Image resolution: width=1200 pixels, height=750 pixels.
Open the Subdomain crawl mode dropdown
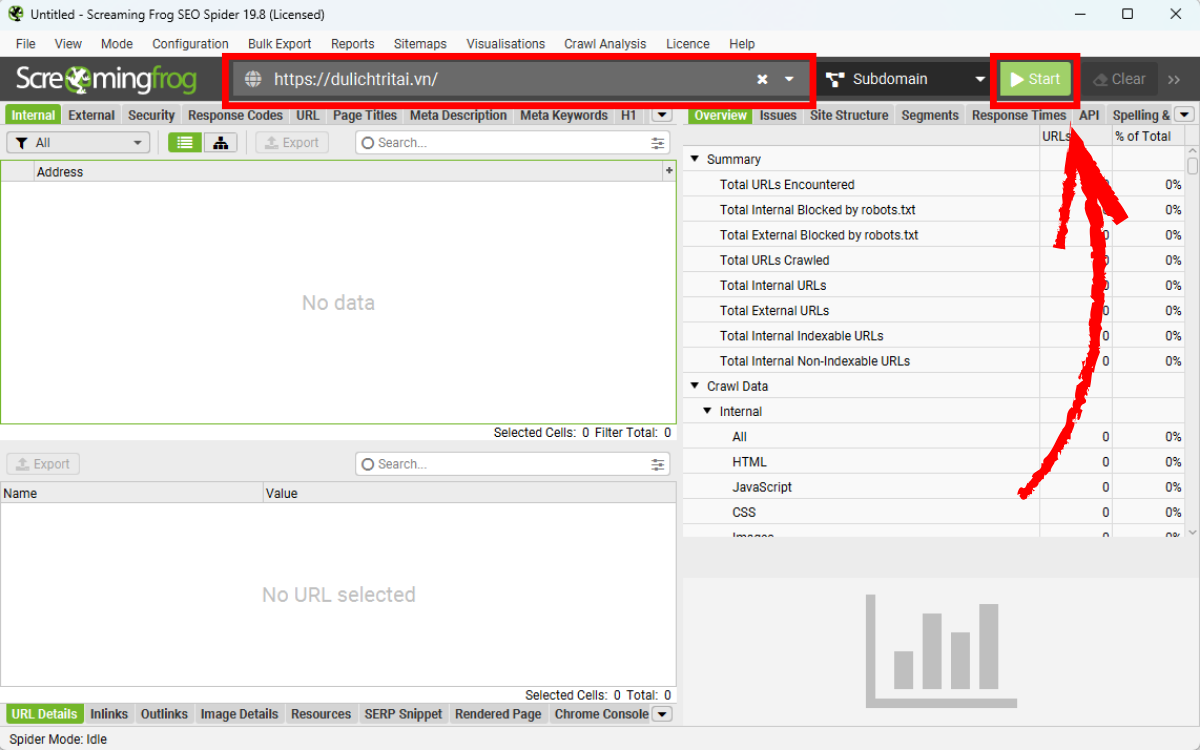[x=905, y=80]
